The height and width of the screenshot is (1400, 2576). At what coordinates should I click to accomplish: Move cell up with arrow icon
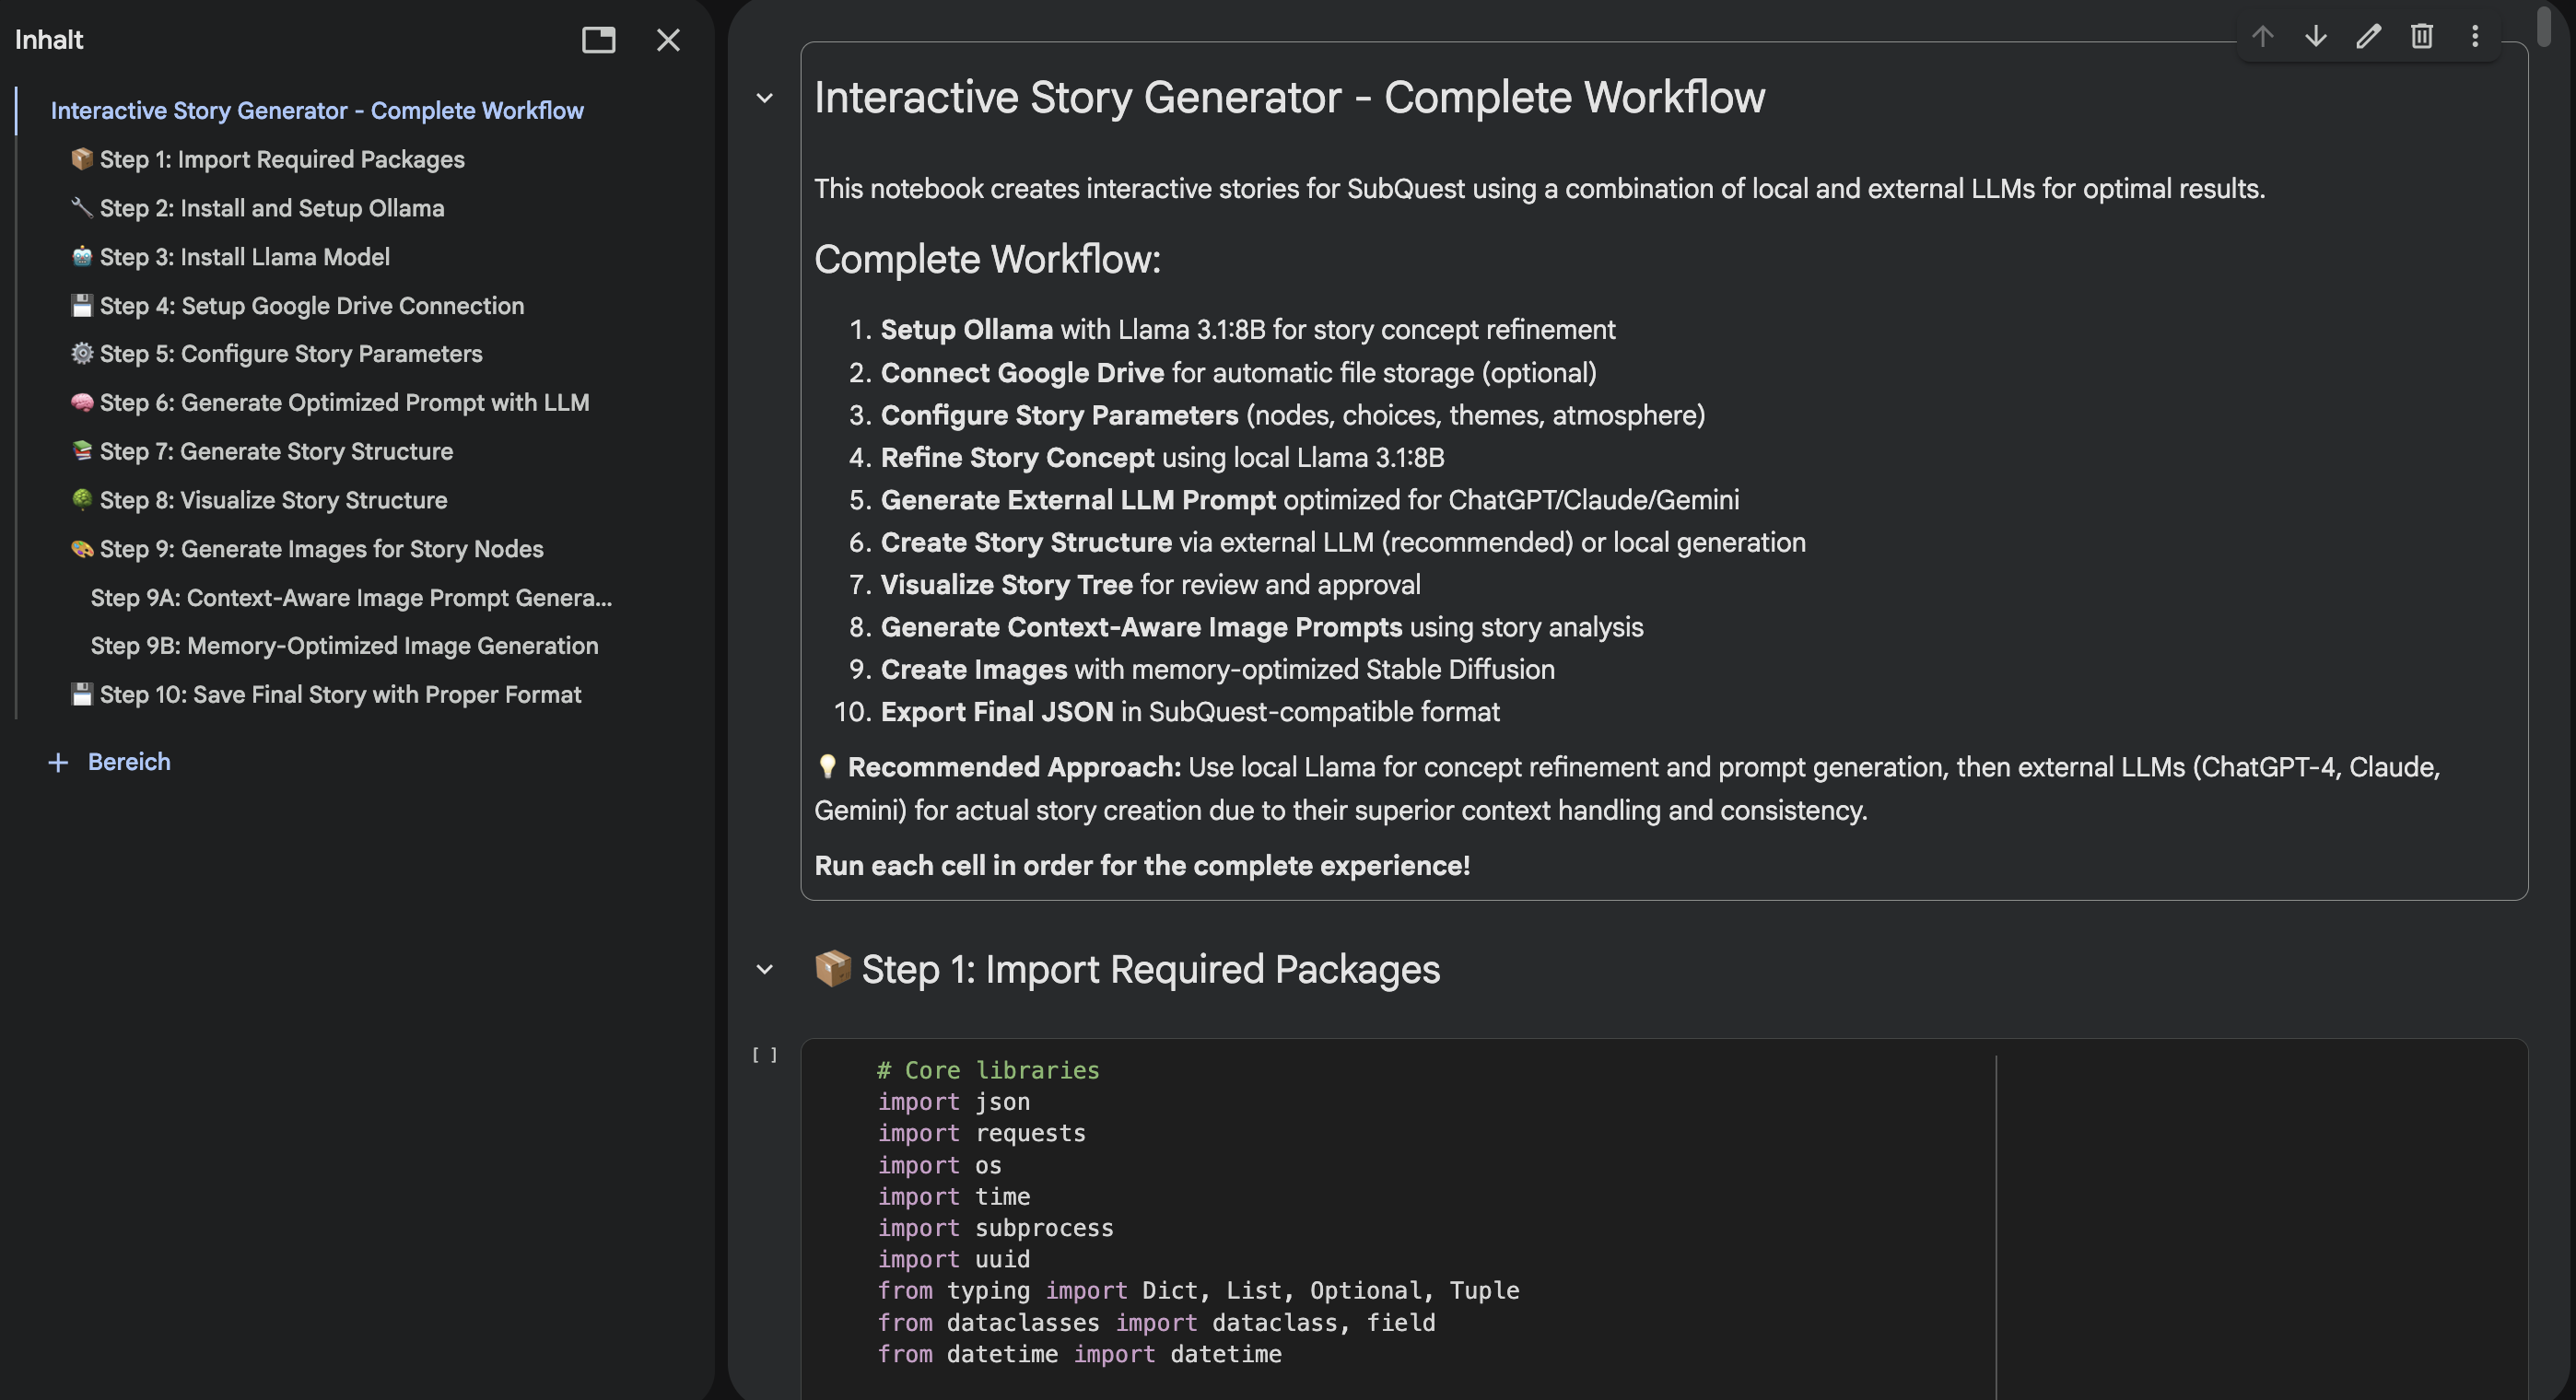pos(2262,37)
